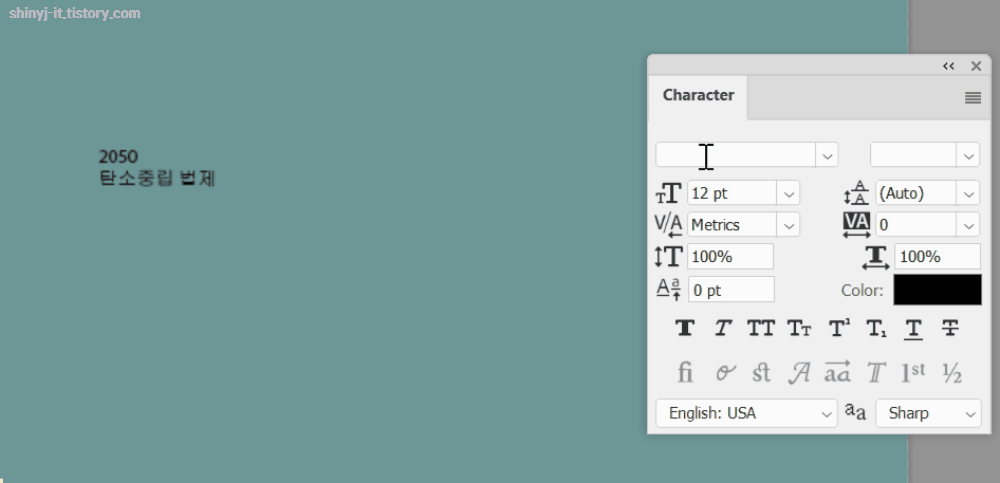Click the (Auto) leading field
The height and width of the screenshot is (483, 1000).
[x=916, y=193]
